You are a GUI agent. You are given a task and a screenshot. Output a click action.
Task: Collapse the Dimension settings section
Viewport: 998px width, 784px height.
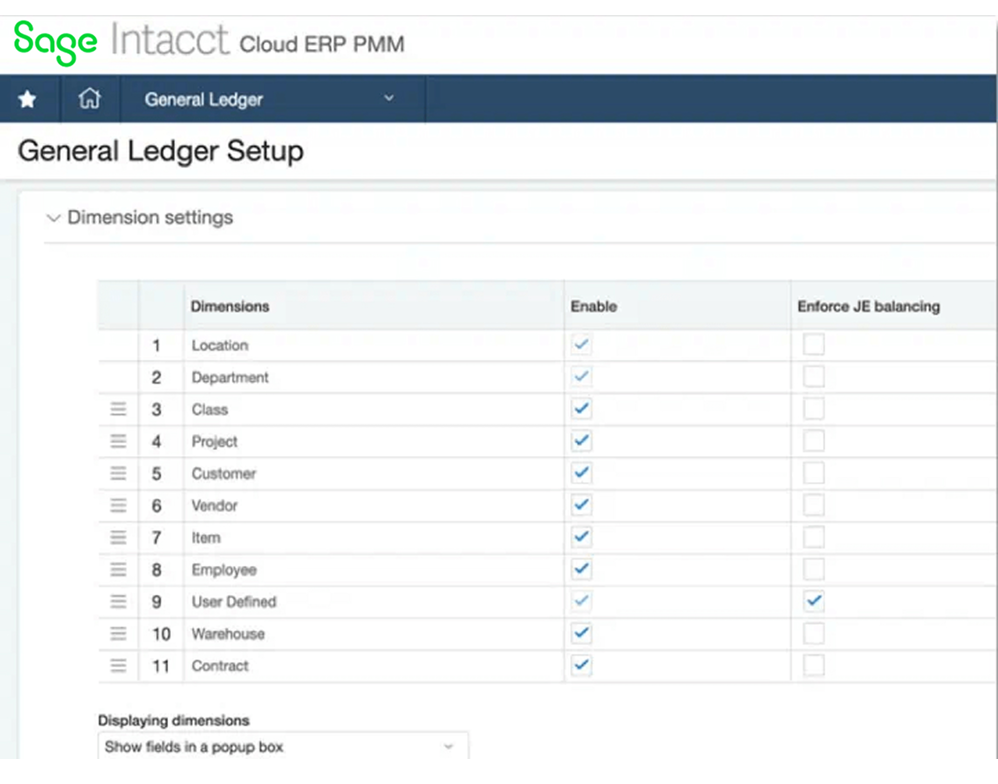(x=53, y=218)
